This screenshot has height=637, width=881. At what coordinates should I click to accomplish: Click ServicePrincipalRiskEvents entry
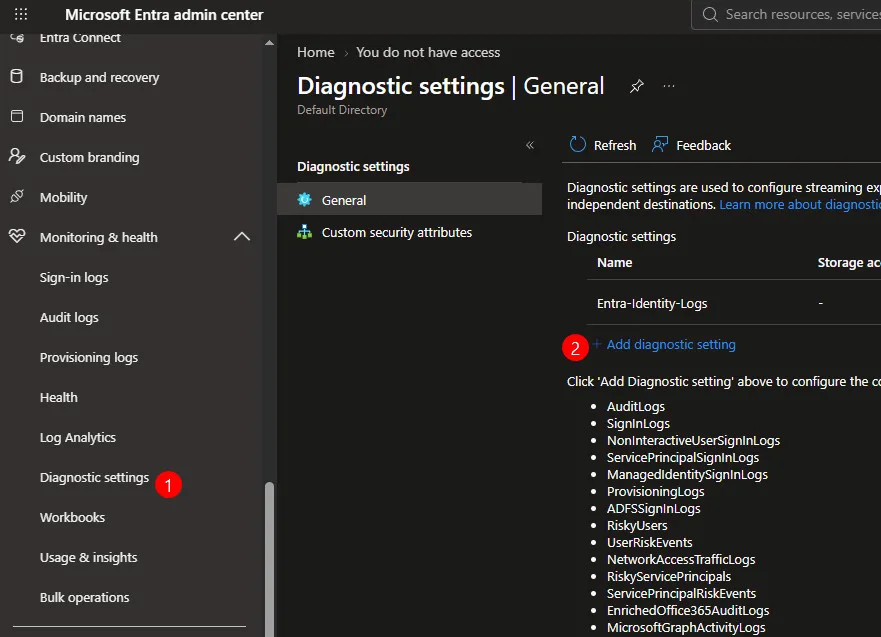pos(681,593)
